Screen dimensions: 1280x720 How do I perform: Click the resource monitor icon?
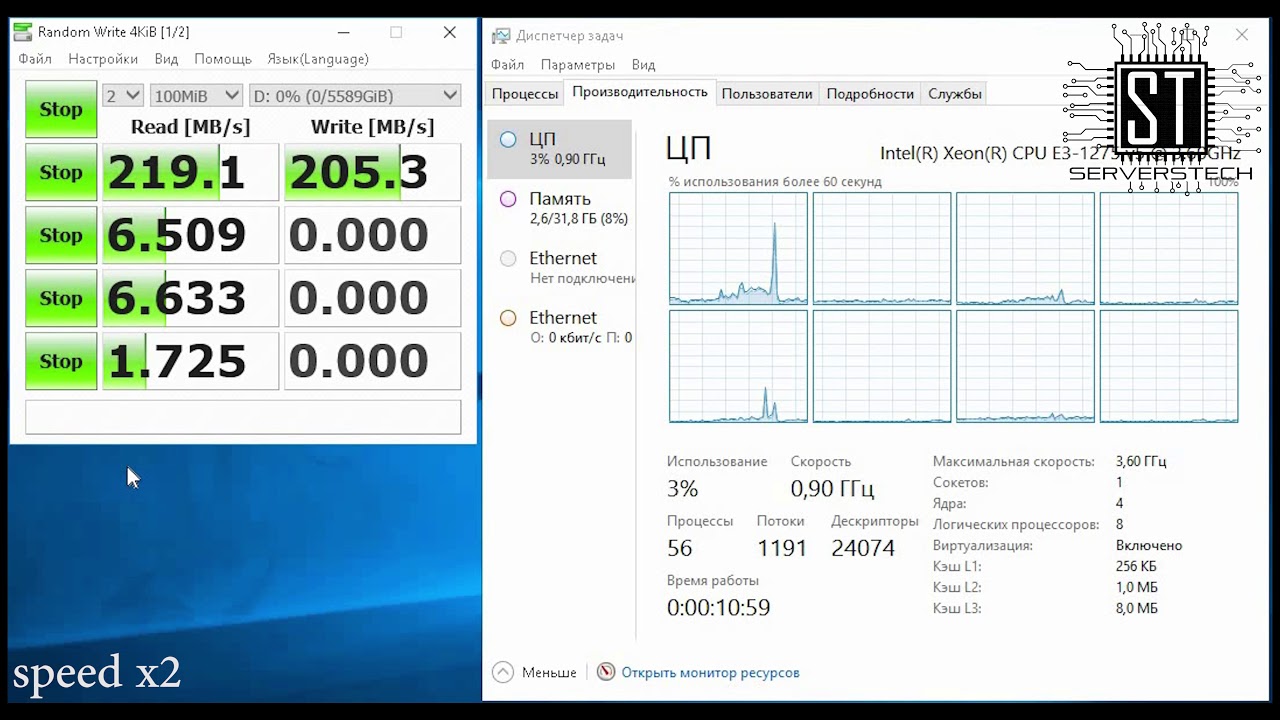[606, 672]
